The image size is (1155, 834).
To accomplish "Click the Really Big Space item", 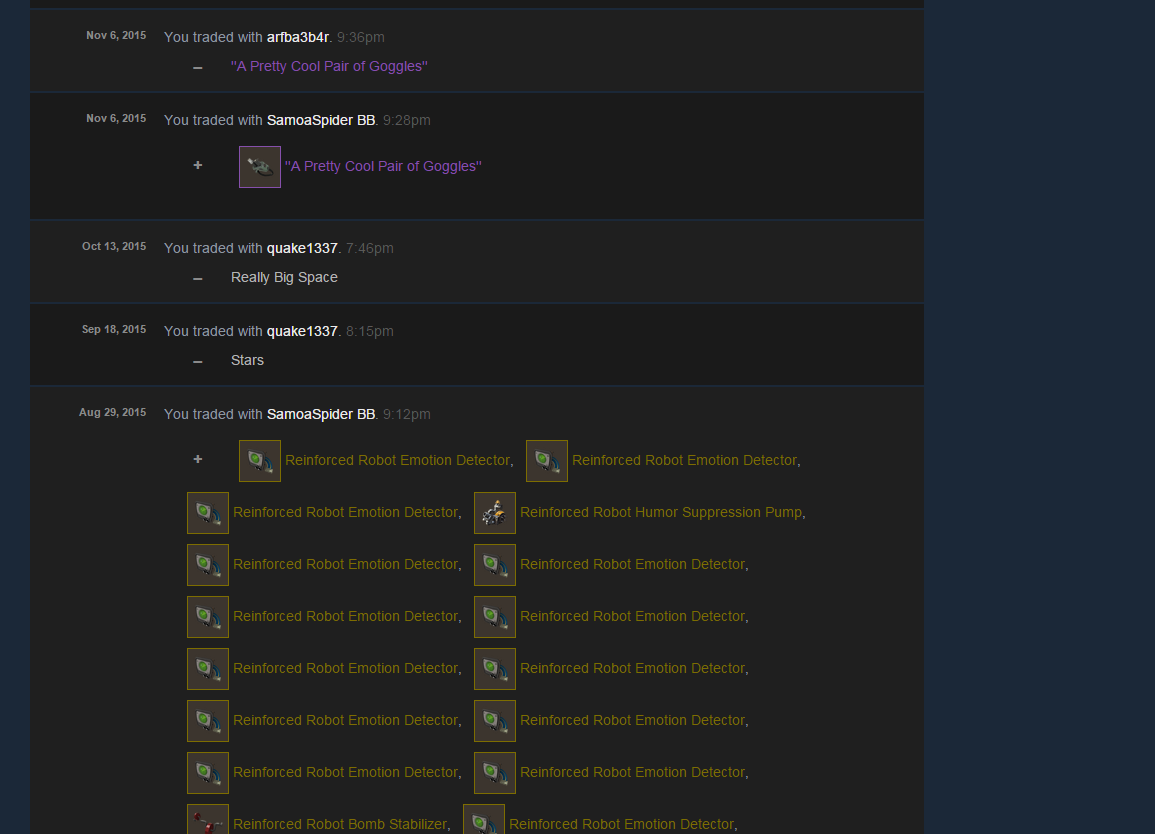I will click(284, 278).
